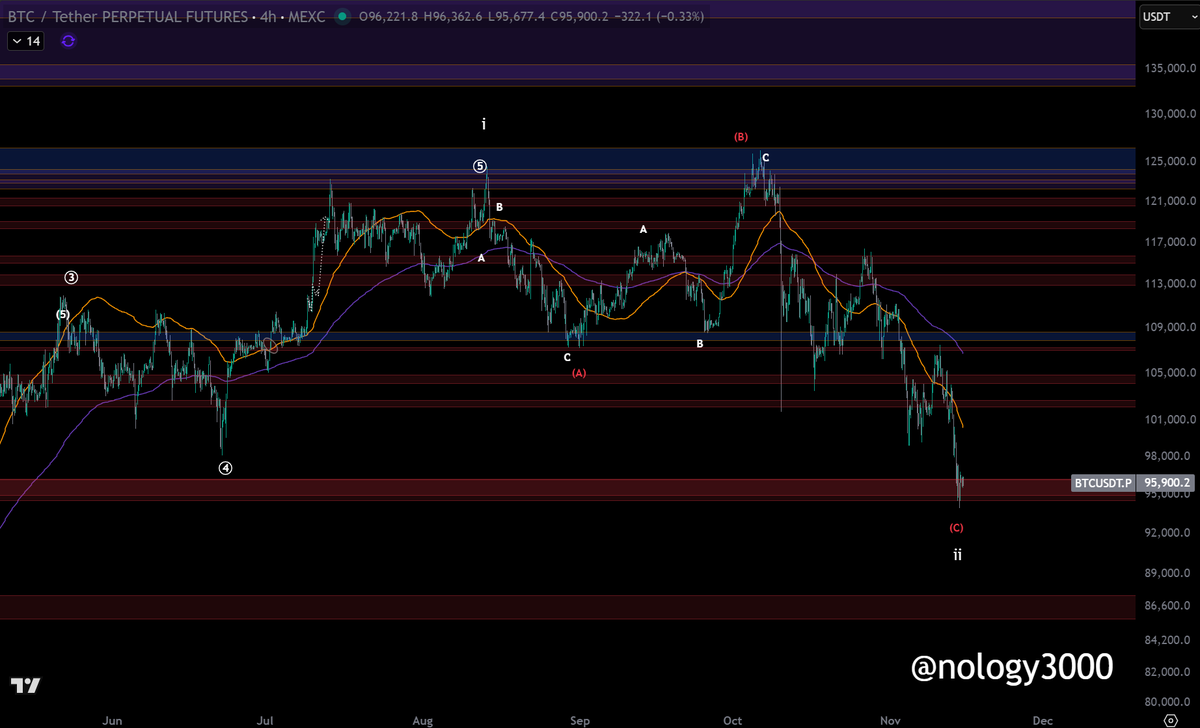Click the TradingView logo in the bottom-left corner

tap(27, 687)
